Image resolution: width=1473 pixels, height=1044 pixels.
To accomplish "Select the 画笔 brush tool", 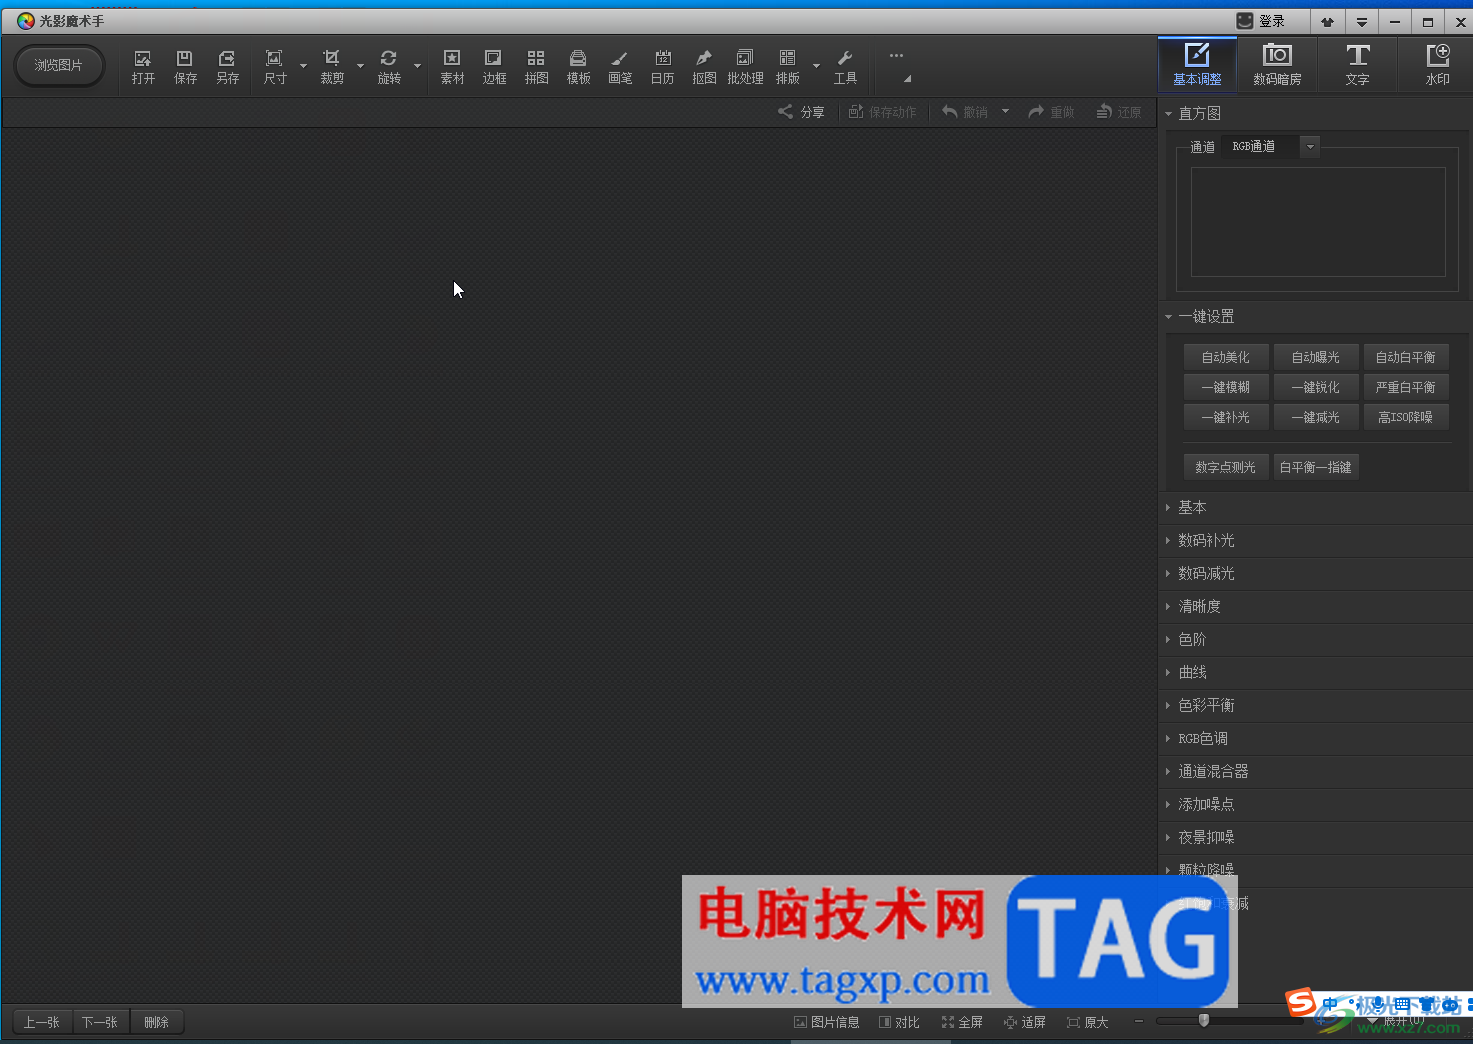I will tap(620, 67).
